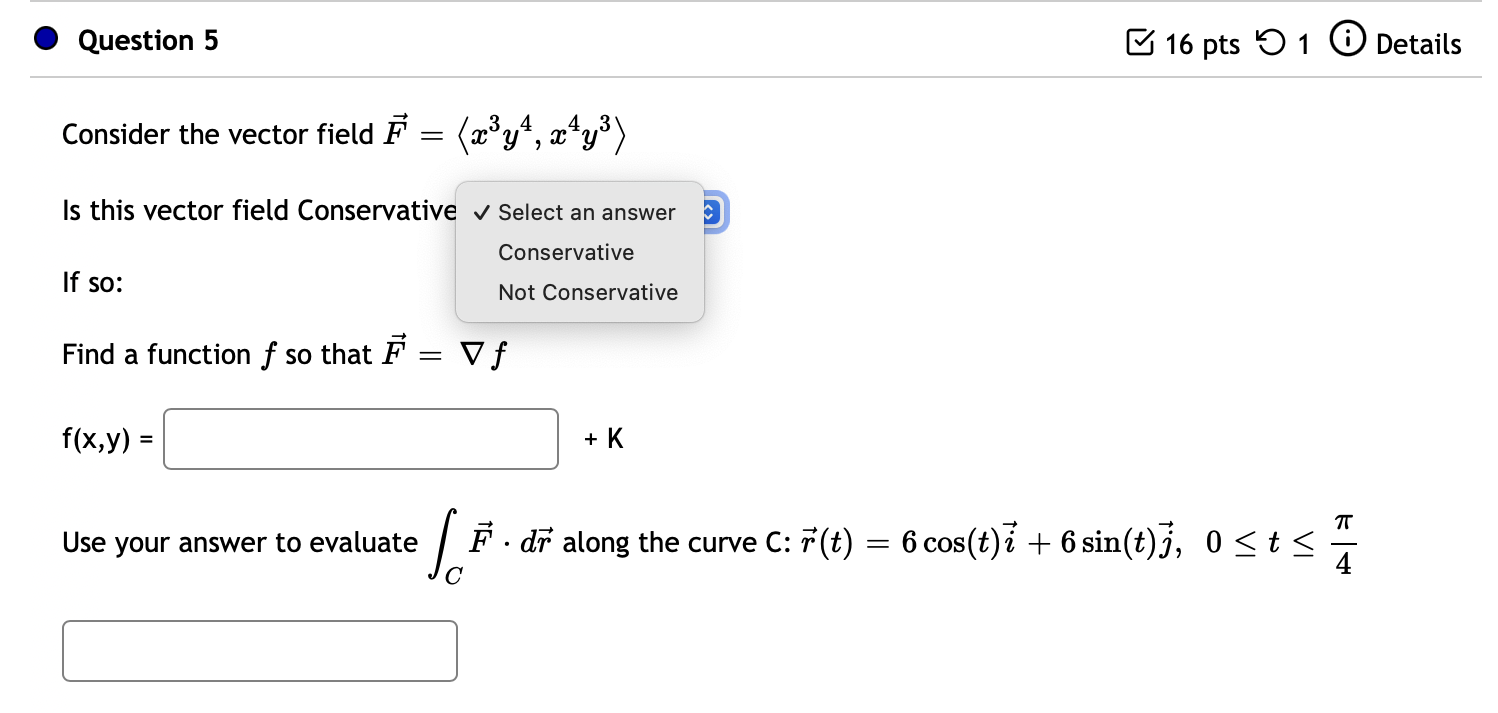Viewport: 1498px width, 713px height.
Task: Click the blue down arrow on the dropdown stepper
Action: click(x=710, y=219)
